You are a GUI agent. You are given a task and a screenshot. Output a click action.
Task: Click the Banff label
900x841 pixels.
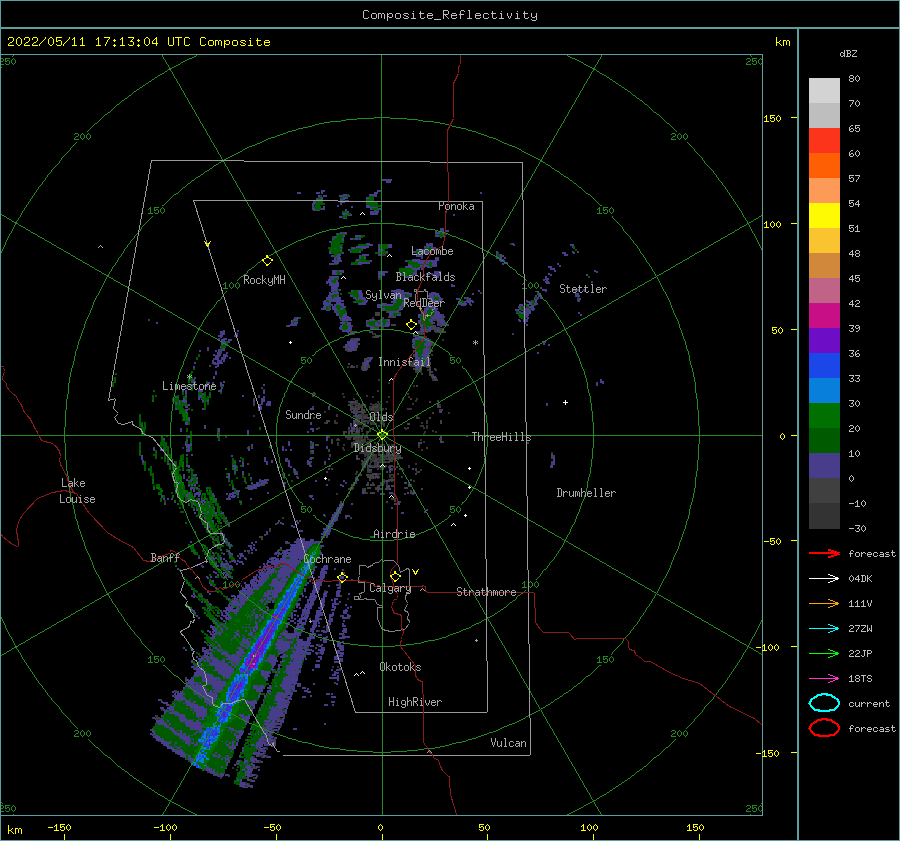click(165, 557)
